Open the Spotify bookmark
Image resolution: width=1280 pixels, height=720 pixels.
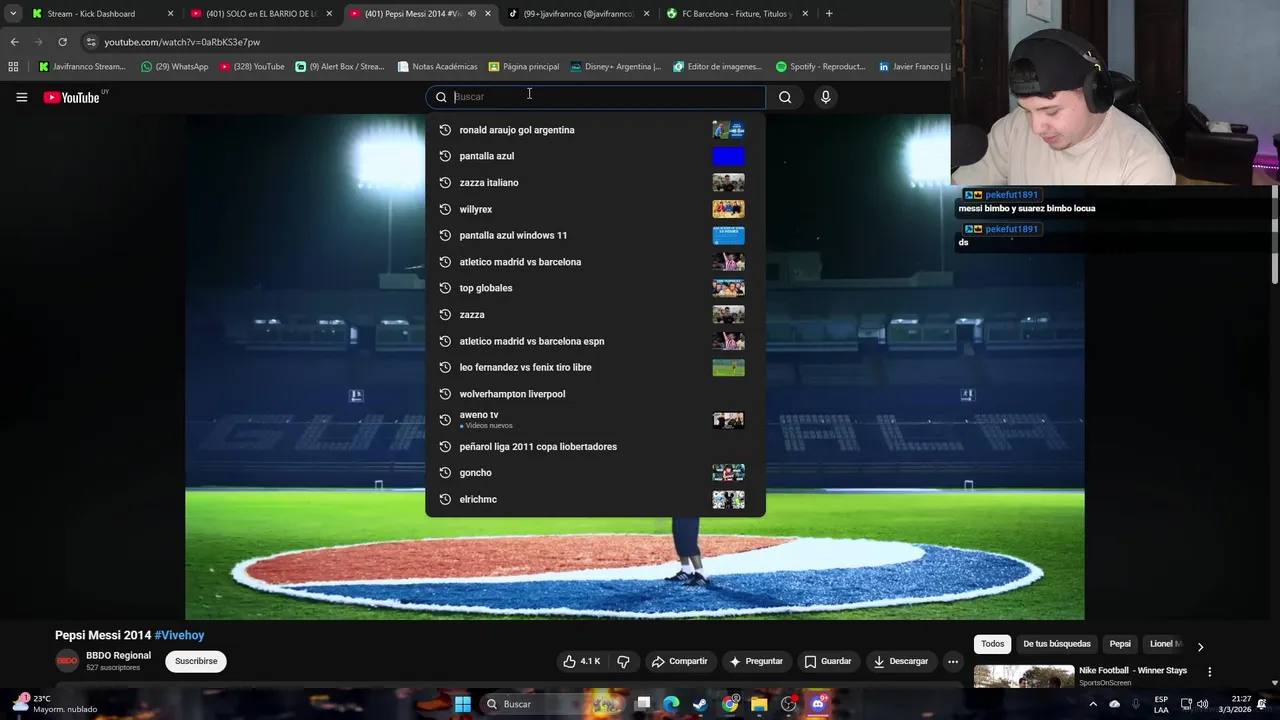820,67
